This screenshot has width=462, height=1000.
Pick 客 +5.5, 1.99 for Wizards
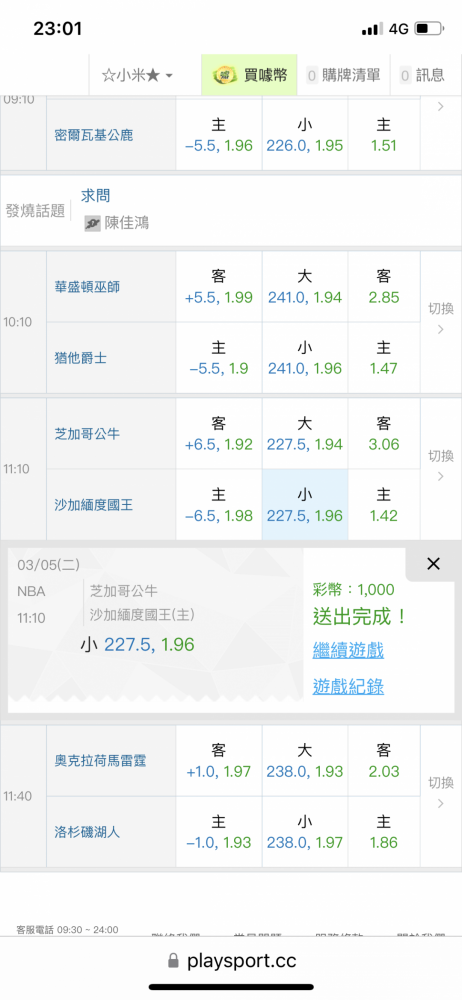click(219, 286)
